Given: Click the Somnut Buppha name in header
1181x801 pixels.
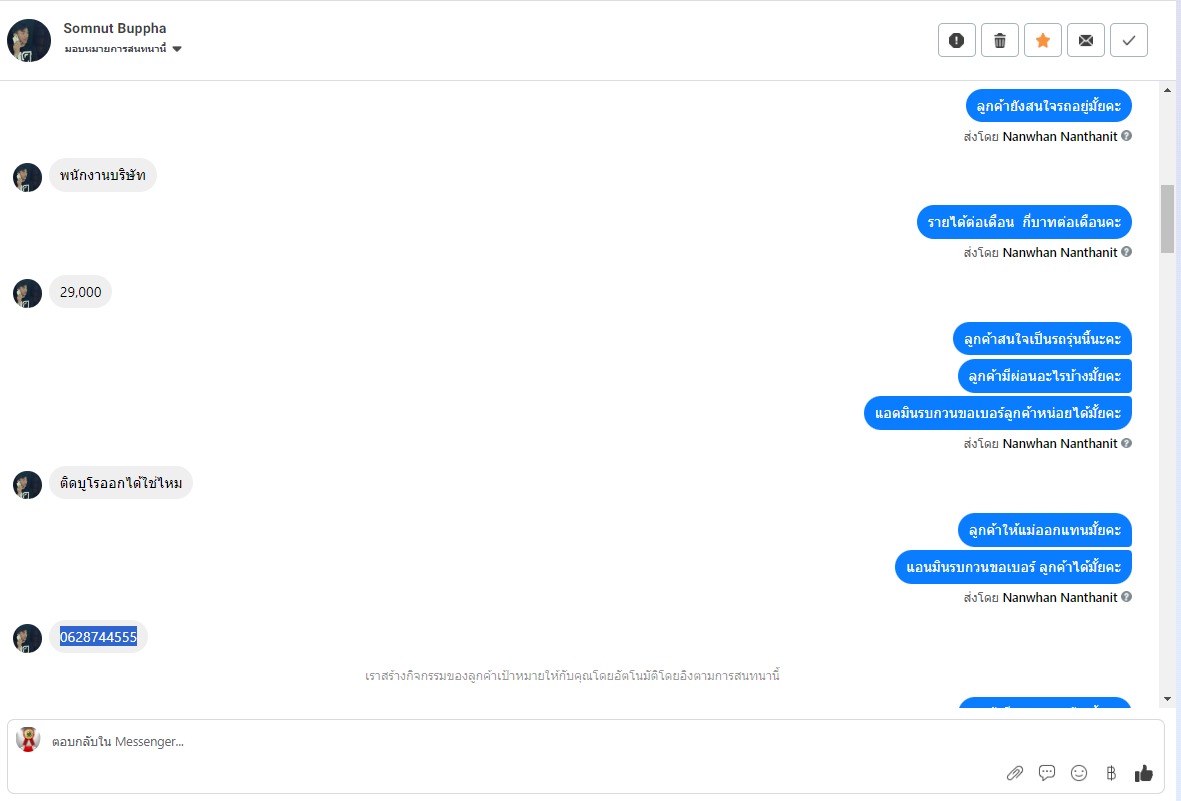Looking at the screenshot, I should [114, 28].
